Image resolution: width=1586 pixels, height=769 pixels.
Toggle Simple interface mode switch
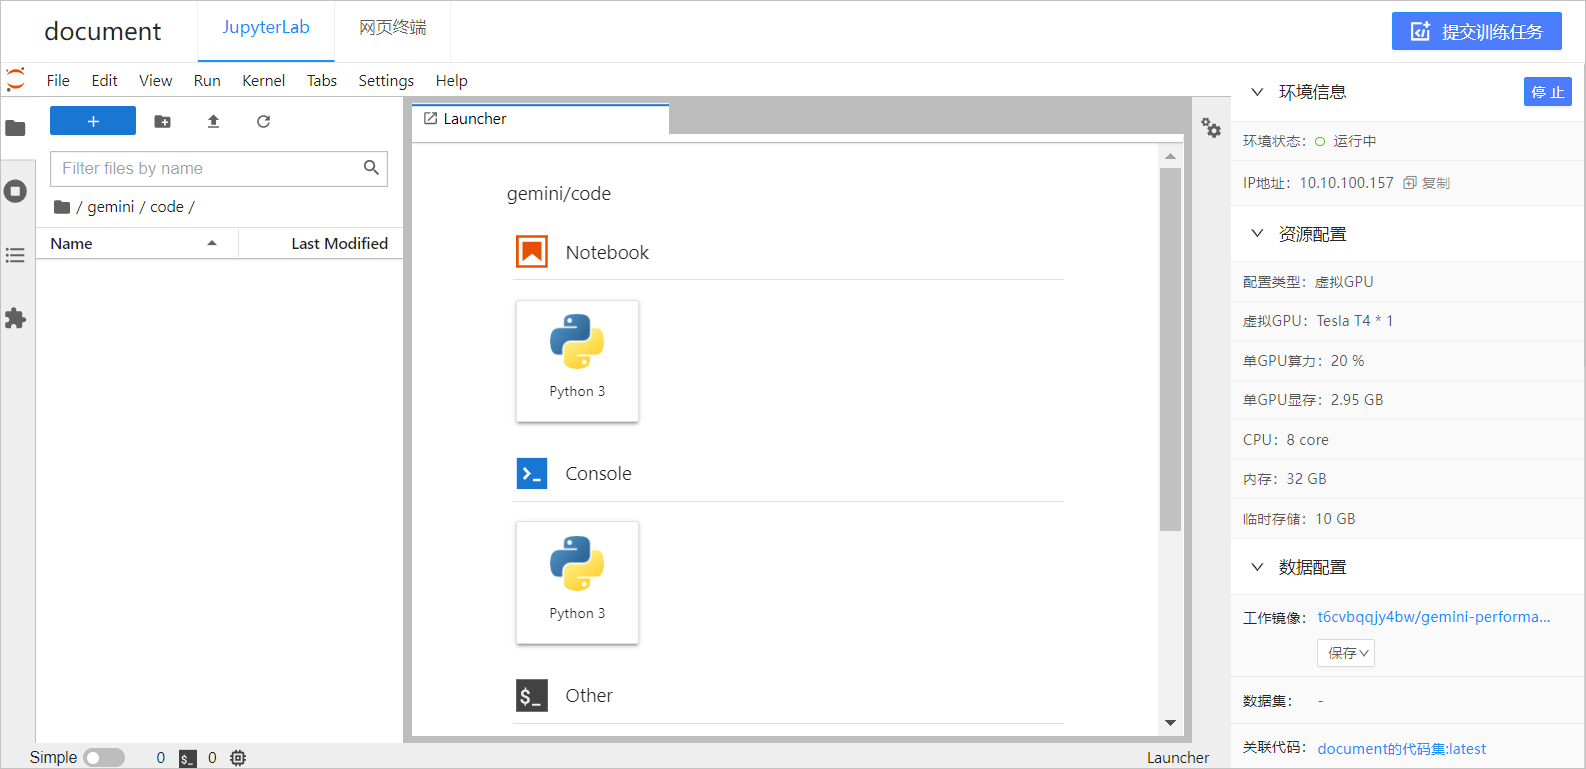(x=104, y=758)
